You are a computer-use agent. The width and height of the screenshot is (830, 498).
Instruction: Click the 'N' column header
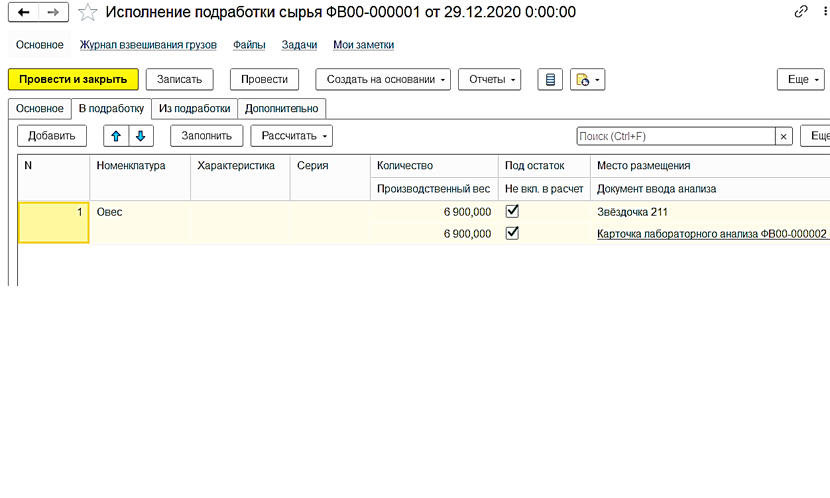click(x=53, y=177)
